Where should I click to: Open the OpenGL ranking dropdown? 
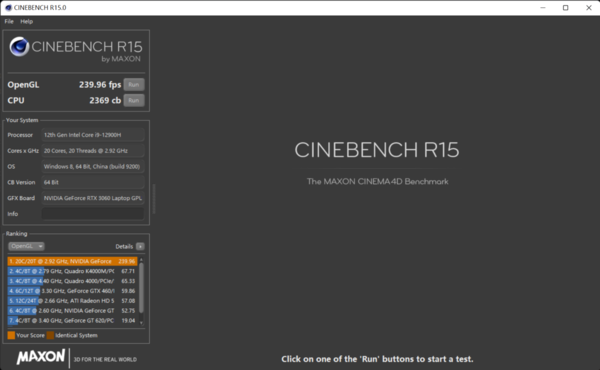(26, 246)
